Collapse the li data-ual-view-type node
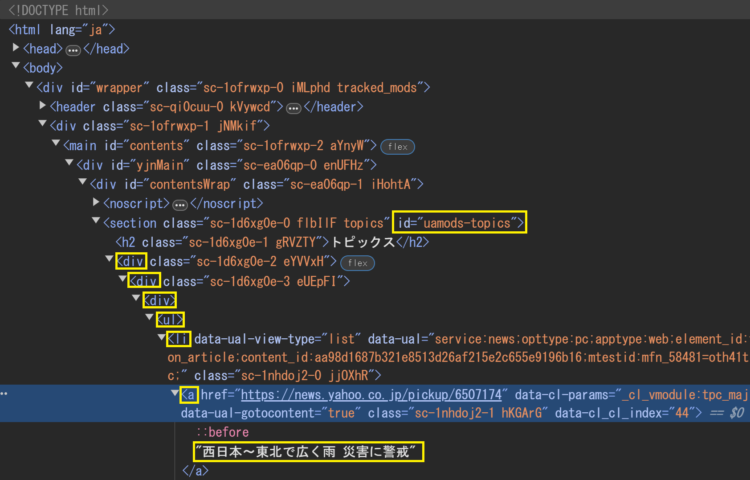750x480 pixels. (162, 337)
